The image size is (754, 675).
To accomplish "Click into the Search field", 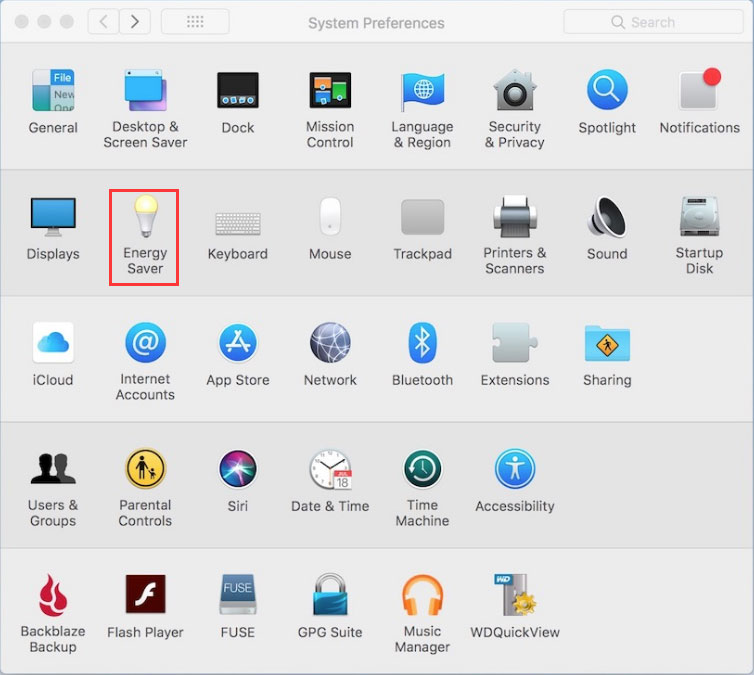I will (653, 22).
